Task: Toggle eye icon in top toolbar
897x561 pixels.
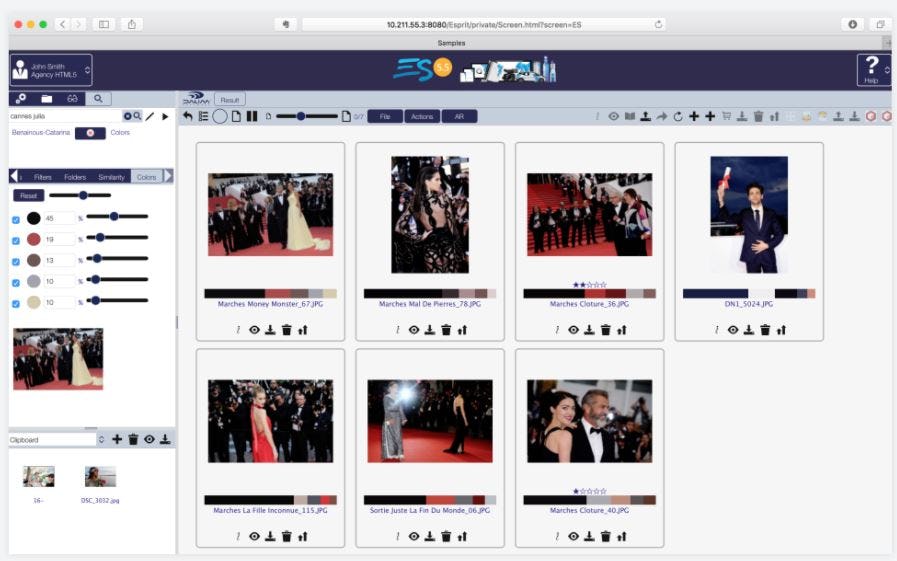Action: coord(614,117)
